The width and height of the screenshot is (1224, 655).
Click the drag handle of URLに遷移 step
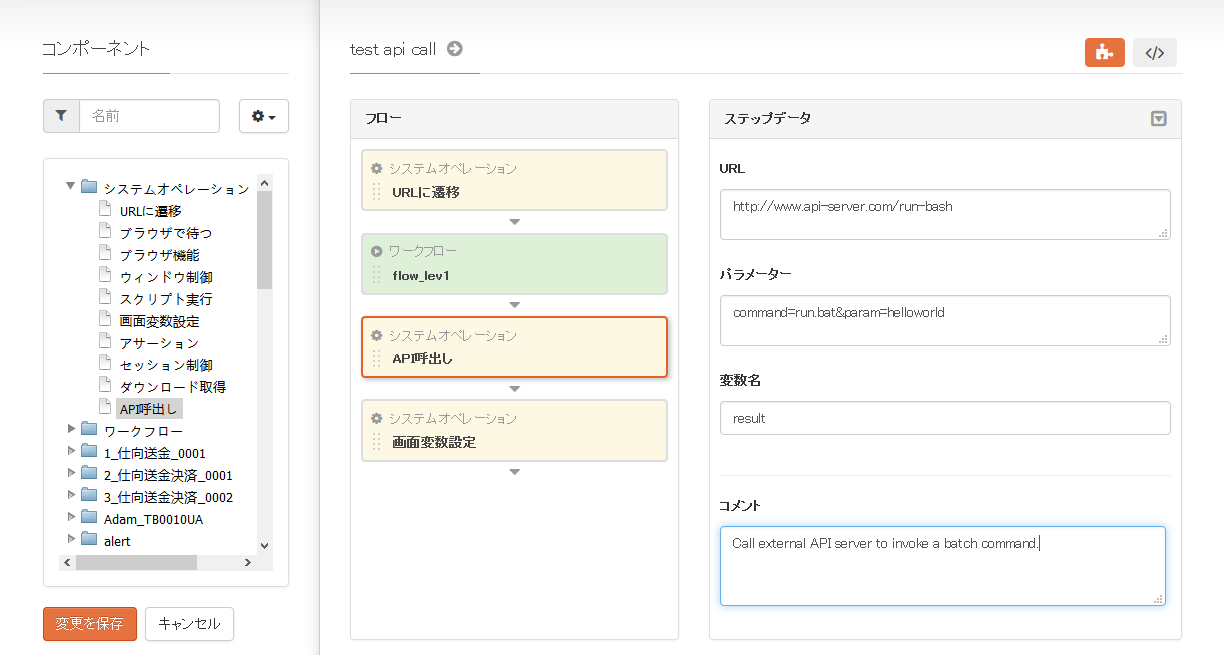(x=377, y=192)
